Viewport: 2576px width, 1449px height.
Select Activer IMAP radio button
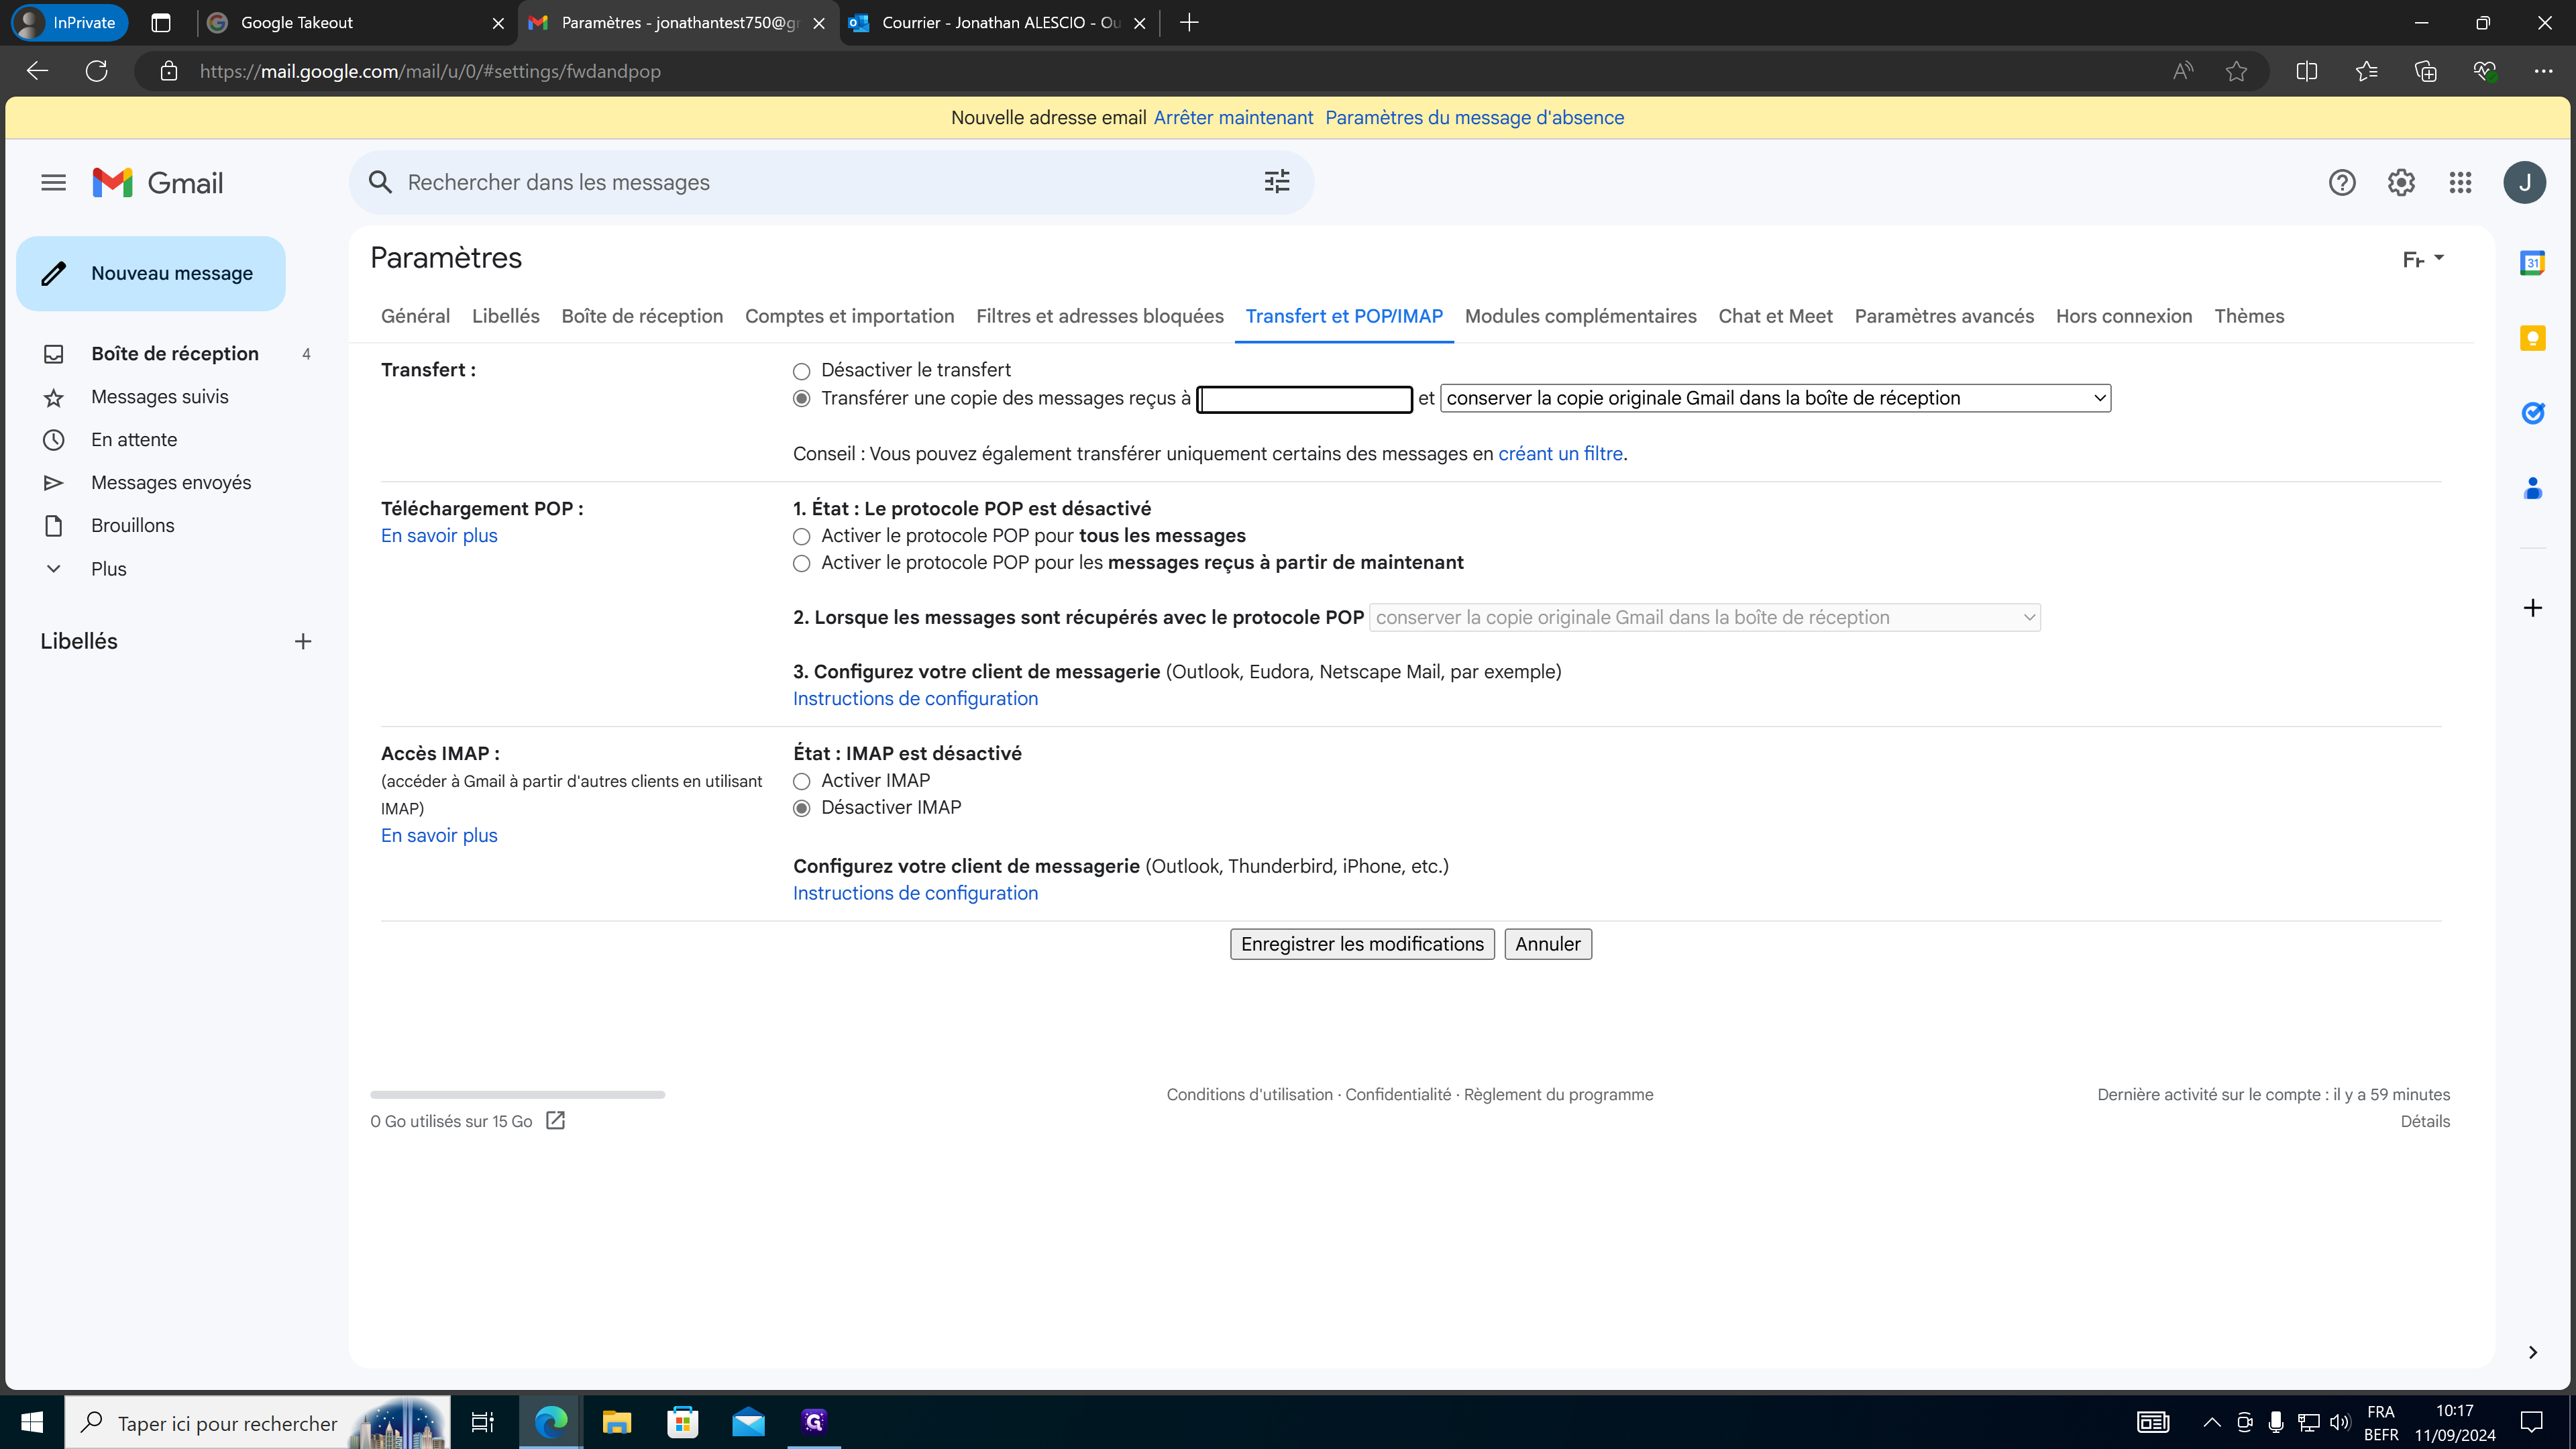[801, 781]
